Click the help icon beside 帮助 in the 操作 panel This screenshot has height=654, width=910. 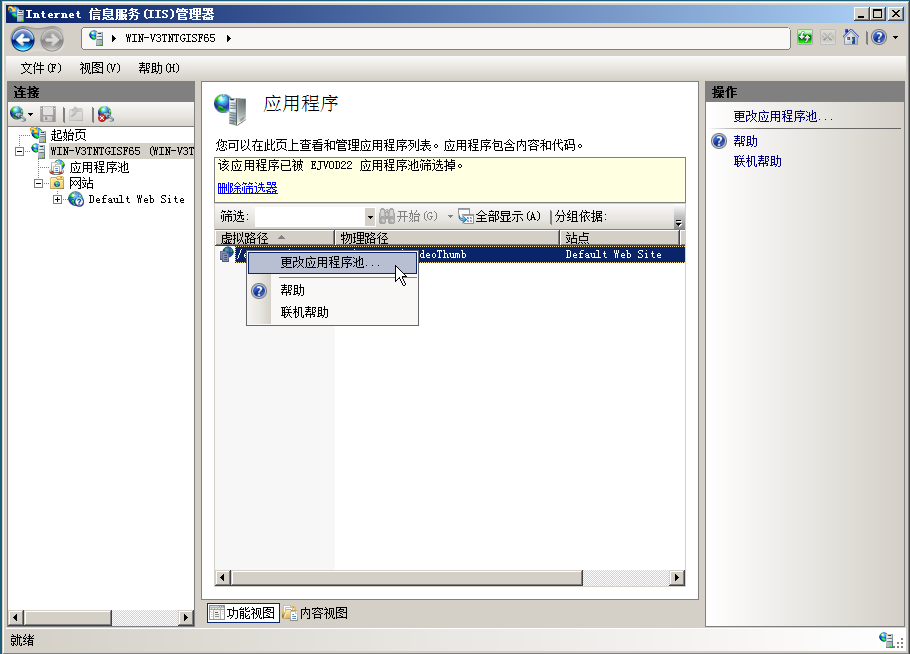tap(719, 141)
